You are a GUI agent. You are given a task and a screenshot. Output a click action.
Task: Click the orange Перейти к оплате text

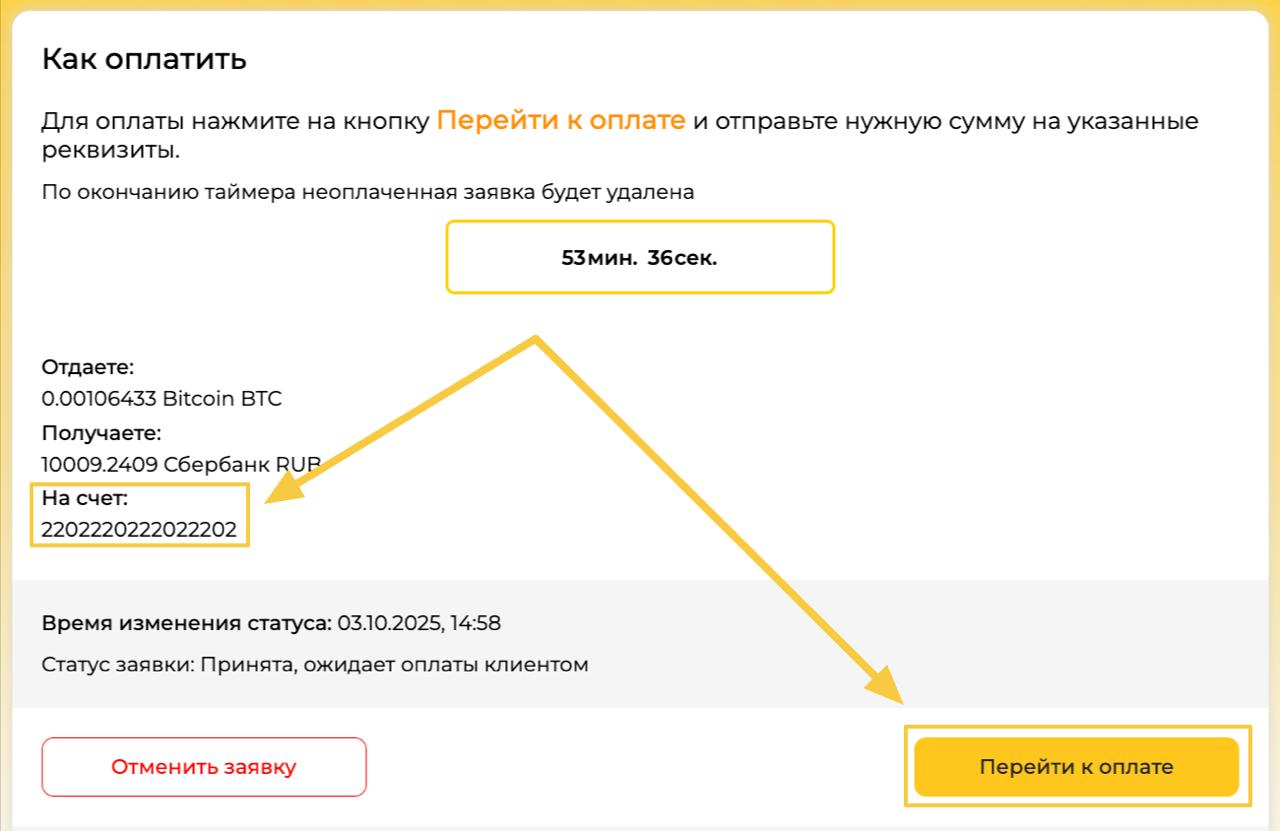pos(561,121)
